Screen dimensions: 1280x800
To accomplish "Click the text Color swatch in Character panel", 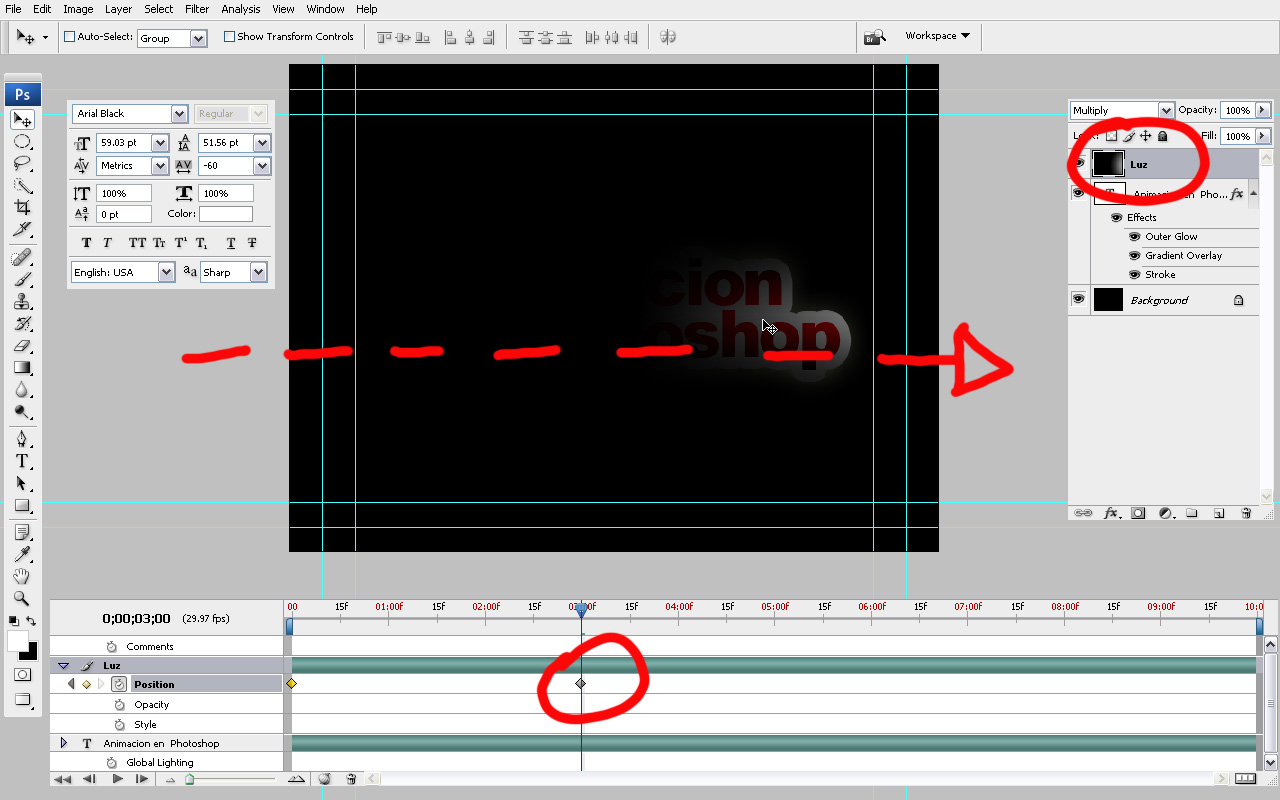I will (x=226, y=214).
